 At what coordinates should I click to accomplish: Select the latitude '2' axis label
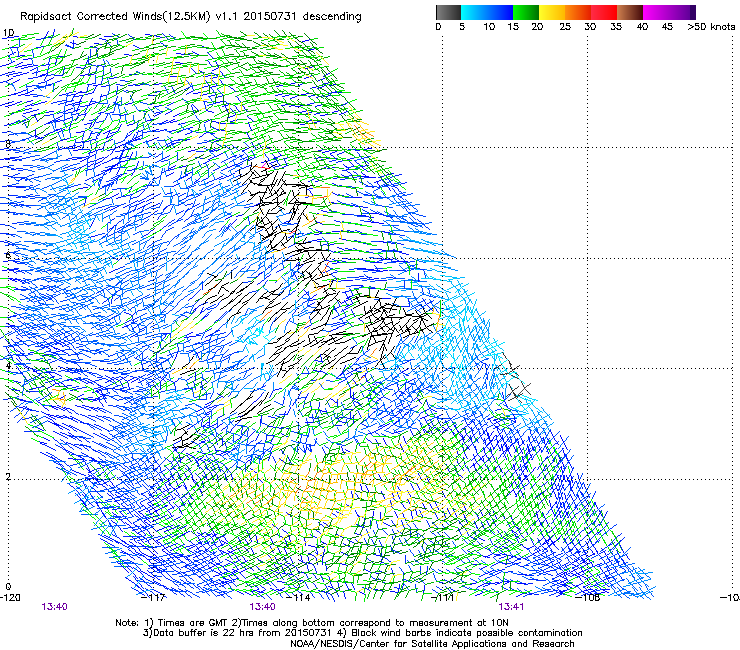[8, 477]
